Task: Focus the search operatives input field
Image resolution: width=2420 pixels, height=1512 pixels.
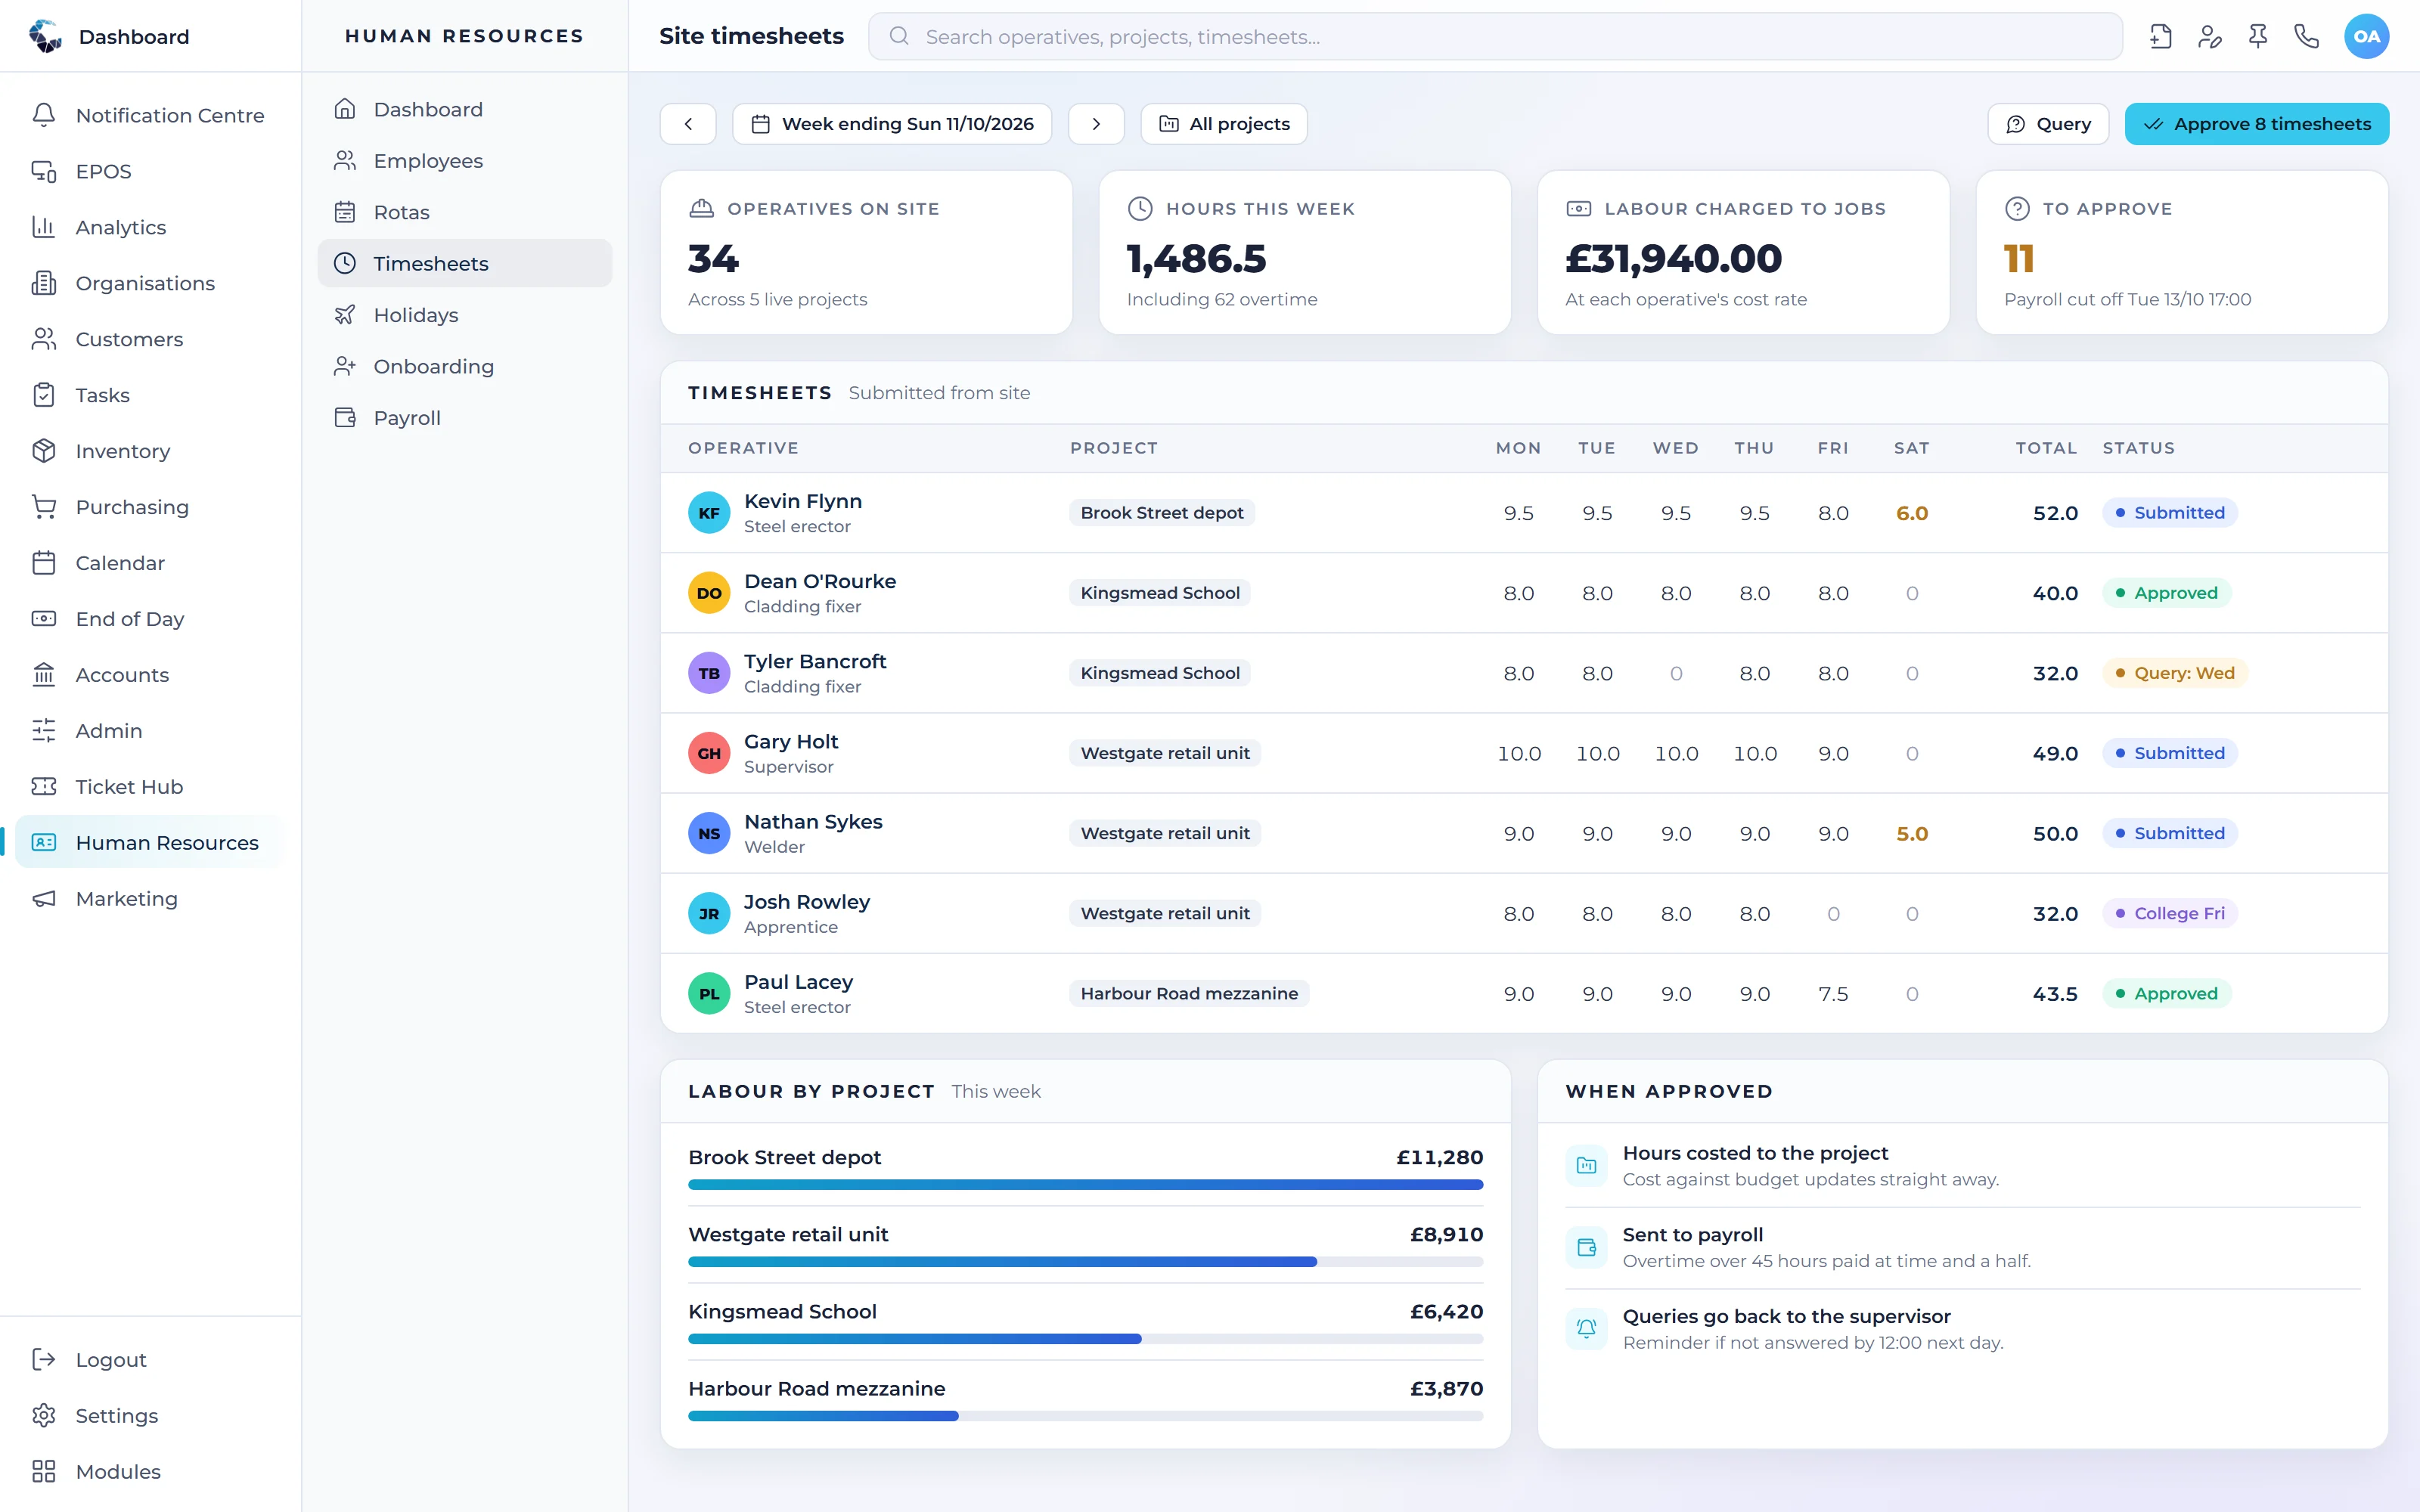Action: [x=1495, y=37]
